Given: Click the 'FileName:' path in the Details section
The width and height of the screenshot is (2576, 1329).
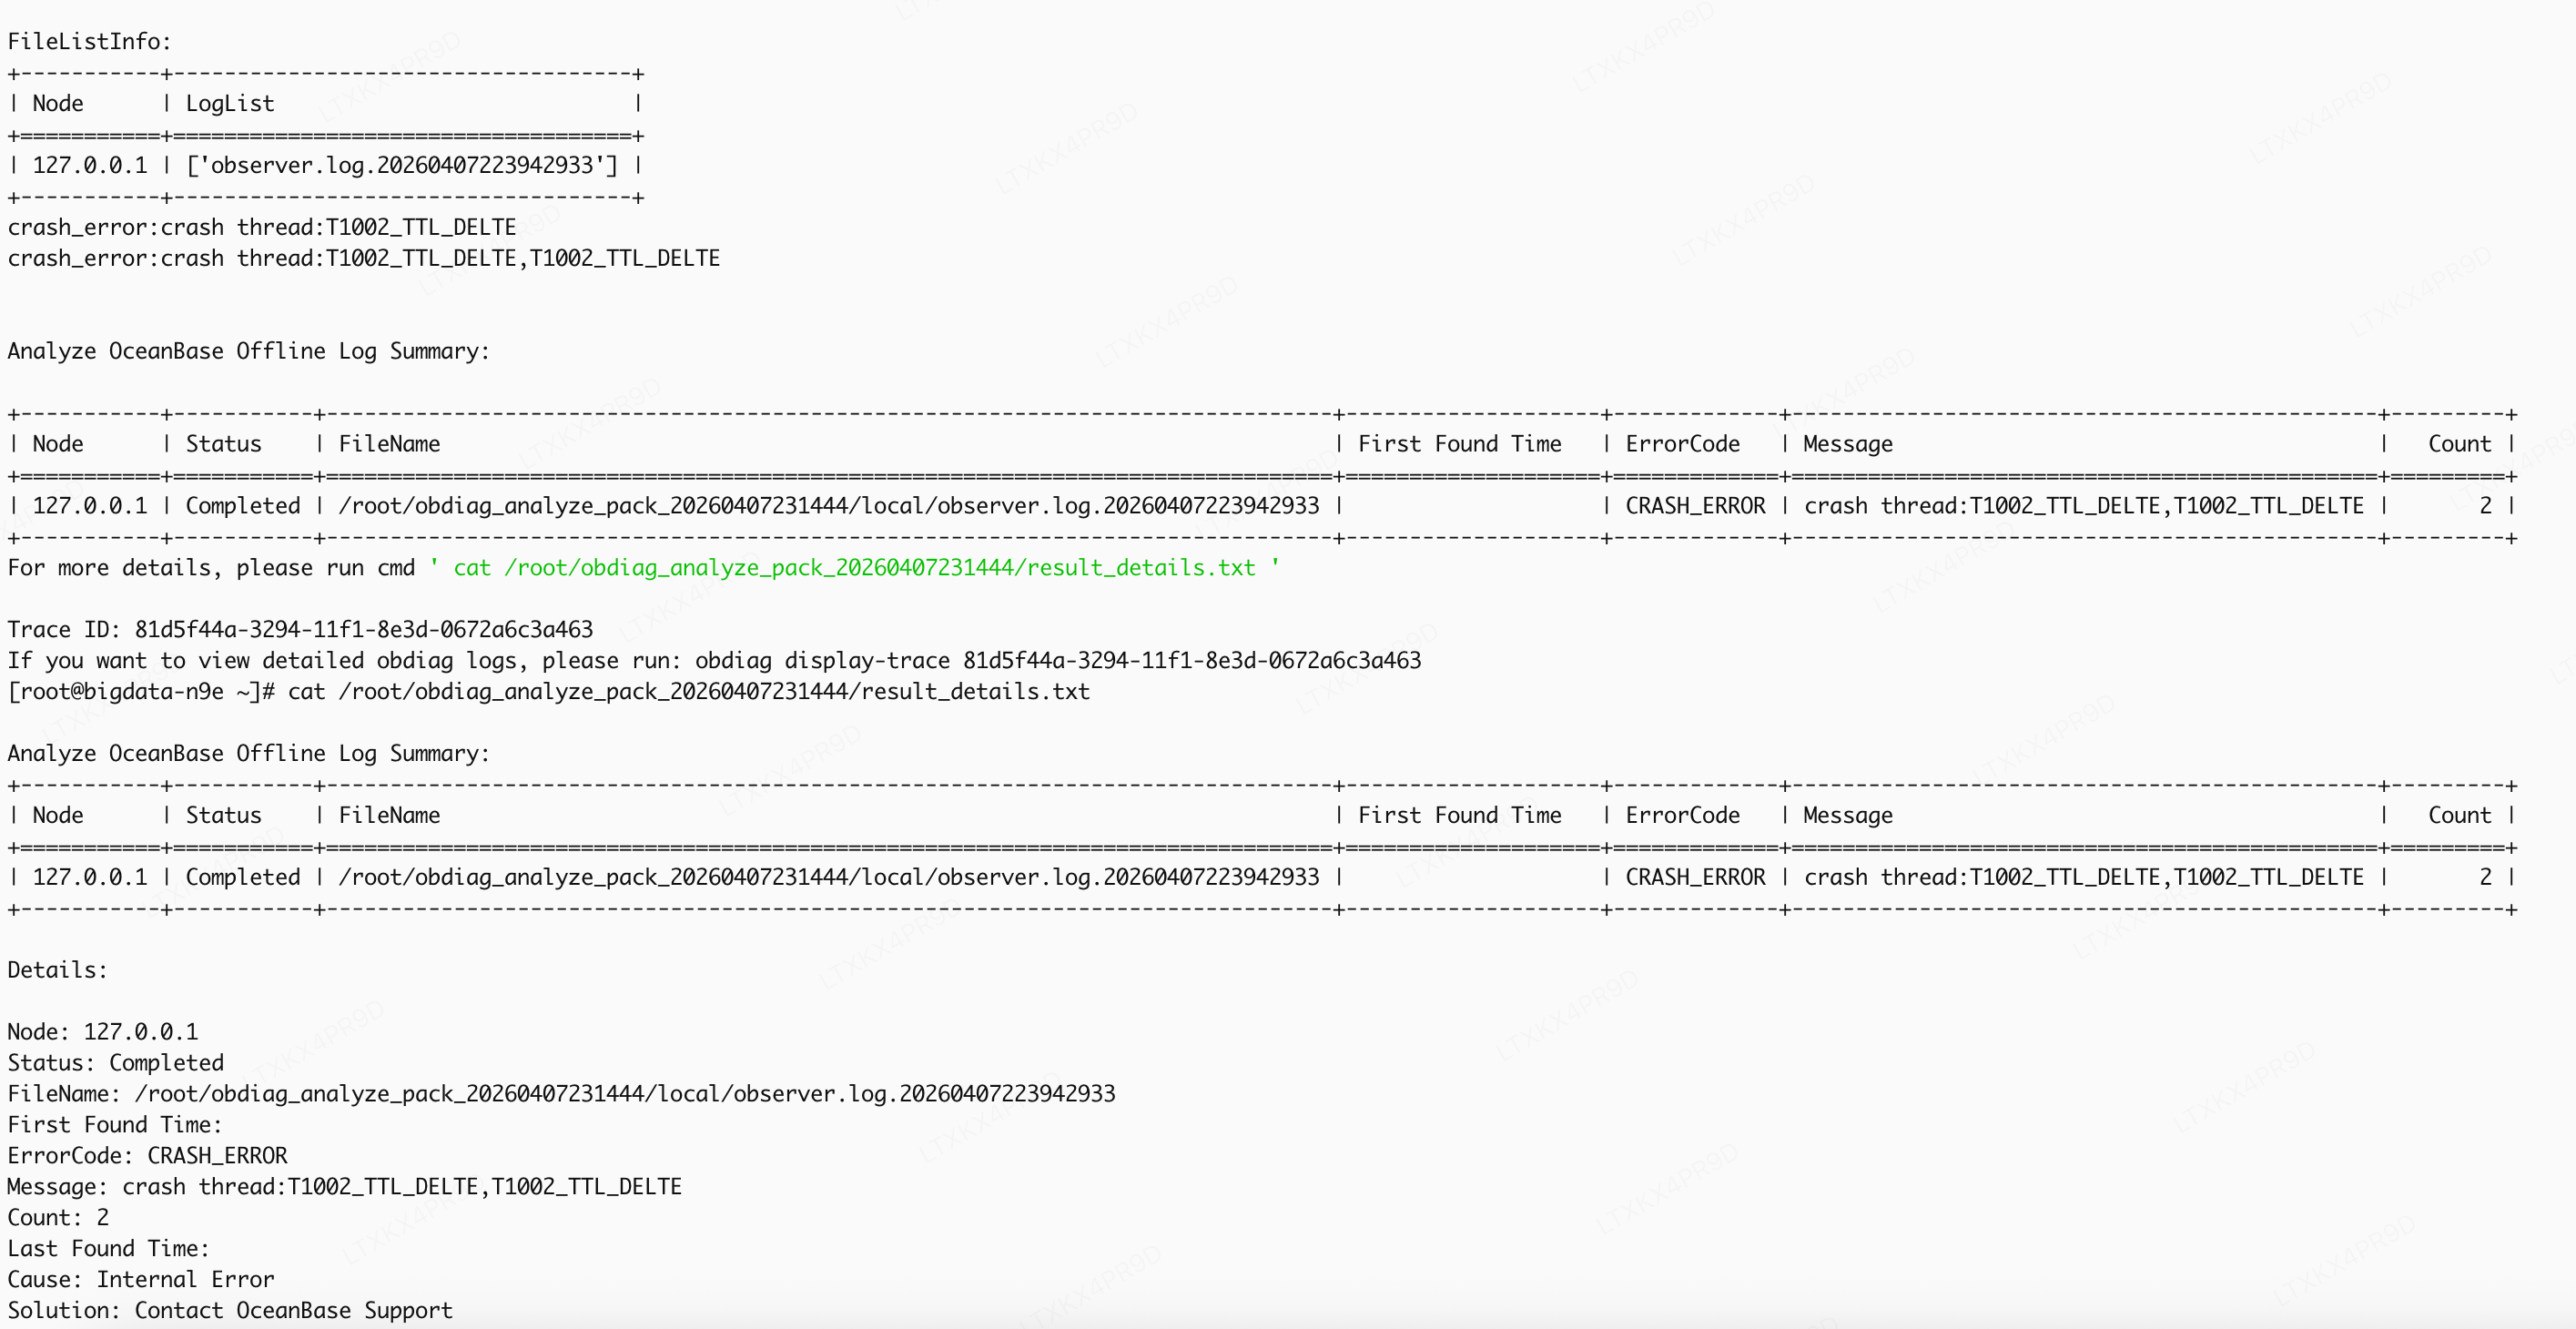Looking at the screenshot, I should point(624,1094).
